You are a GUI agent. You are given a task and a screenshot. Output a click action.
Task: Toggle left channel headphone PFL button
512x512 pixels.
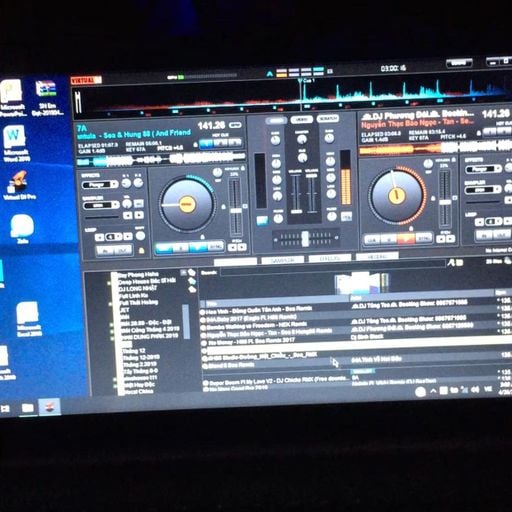coord(262,220)
